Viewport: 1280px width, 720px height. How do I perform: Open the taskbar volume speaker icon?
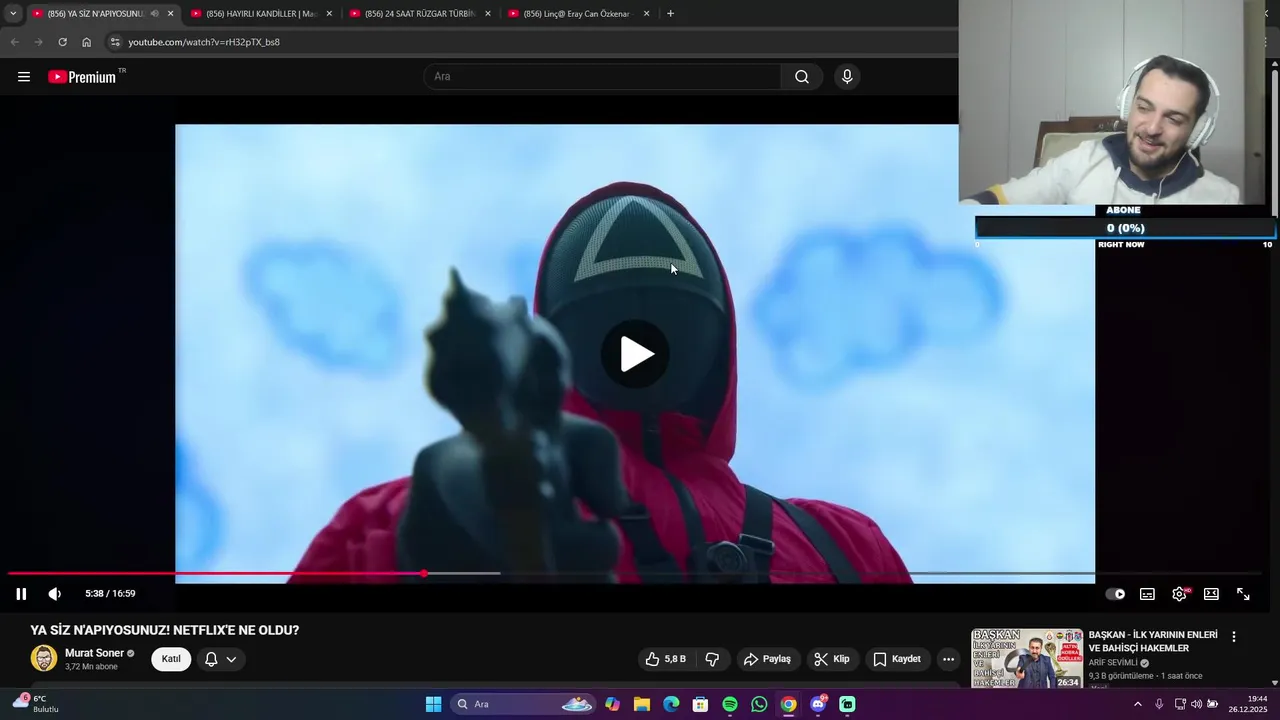tap(1196, 705)
